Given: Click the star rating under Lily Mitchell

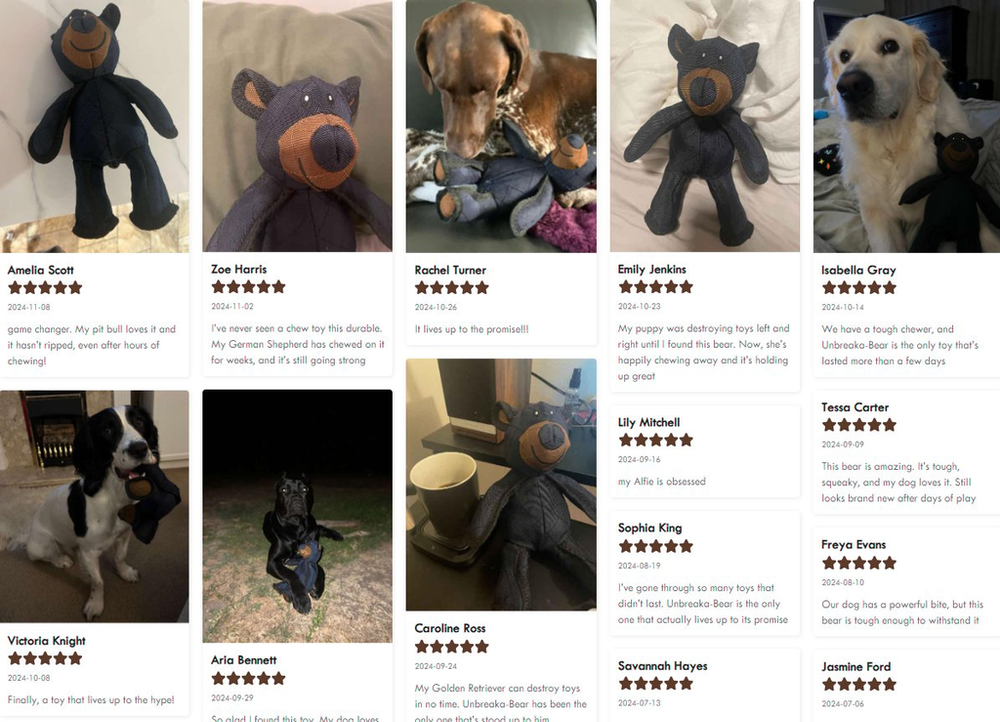Looking at the screenshot, I should coord(656,440).
